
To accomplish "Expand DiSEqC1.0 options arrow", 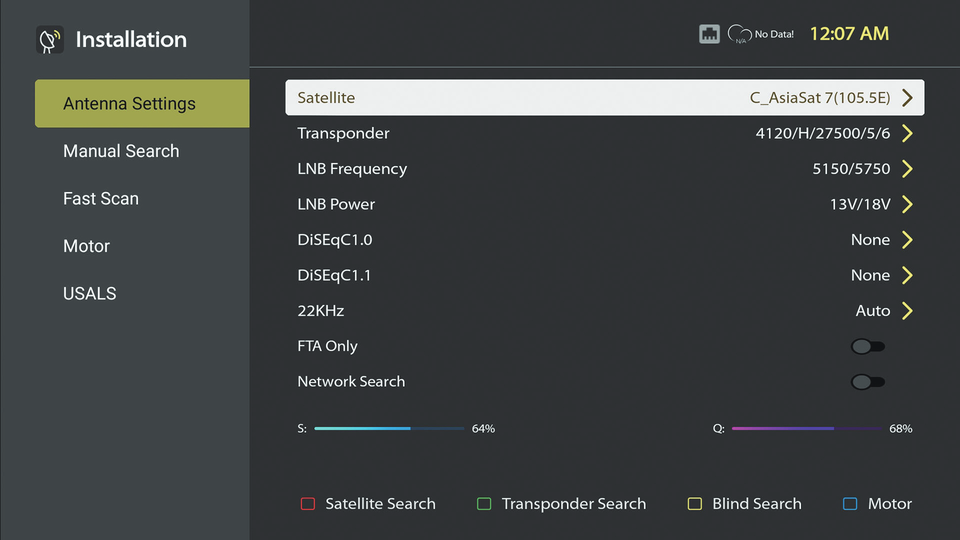I will (907, 240).
